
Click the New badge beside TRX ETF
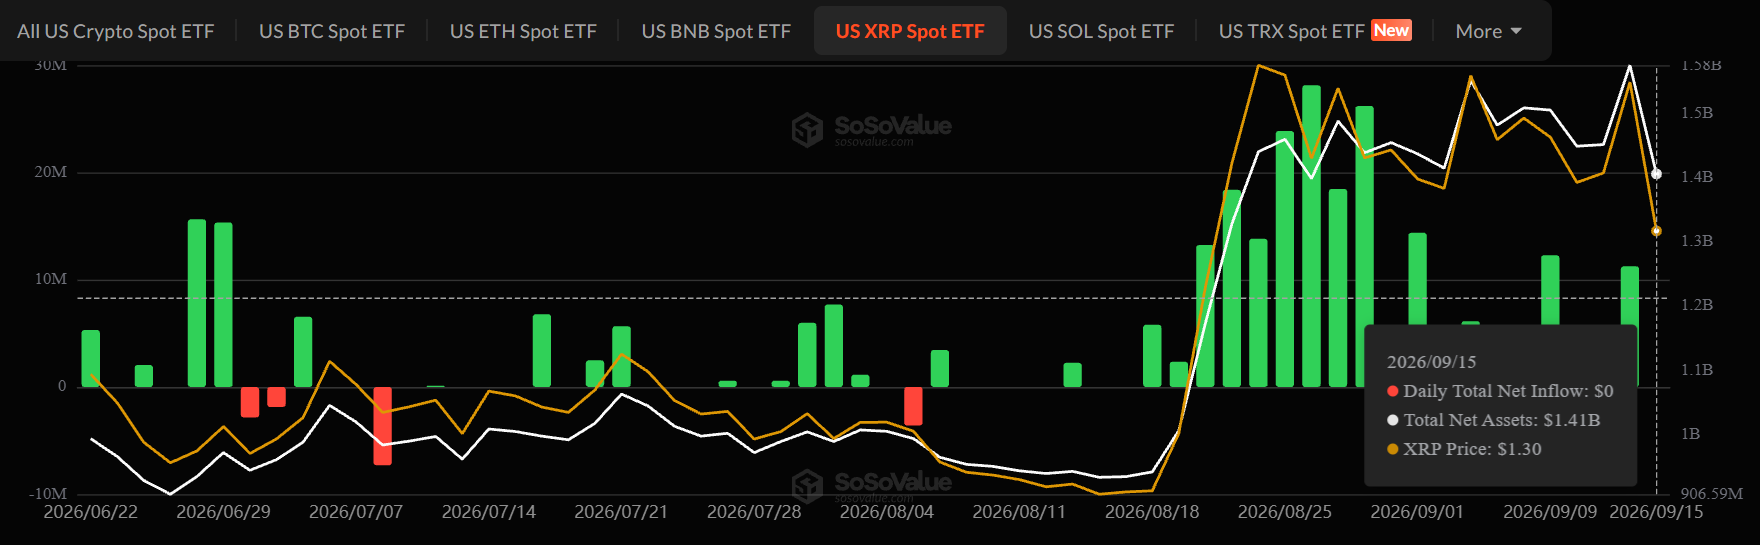1391,30
